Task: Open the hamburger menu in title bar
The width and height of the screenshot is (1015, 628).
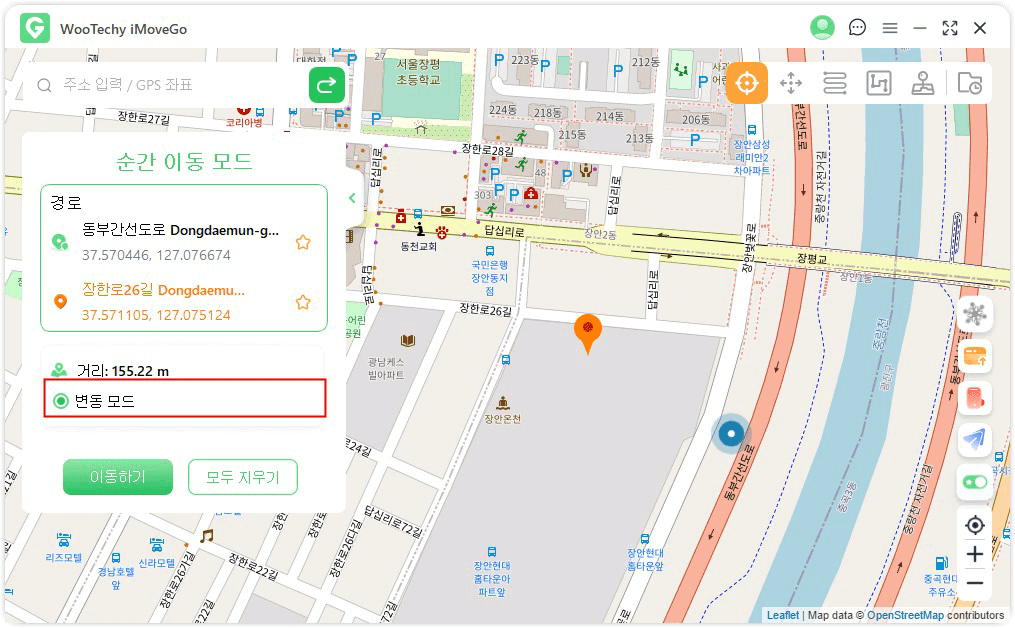Action: tap(889, 28)
